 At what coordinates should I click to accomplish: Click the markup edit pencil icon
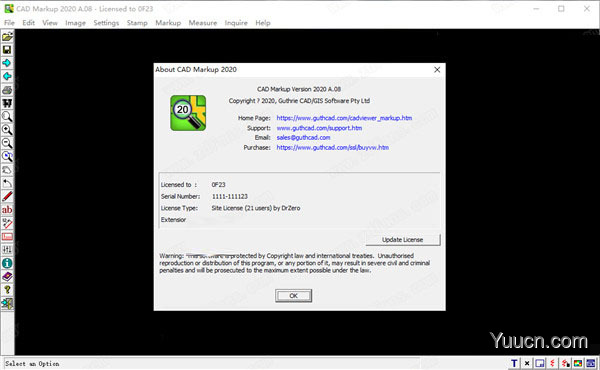pyautogui.click(x=7, y=223)
